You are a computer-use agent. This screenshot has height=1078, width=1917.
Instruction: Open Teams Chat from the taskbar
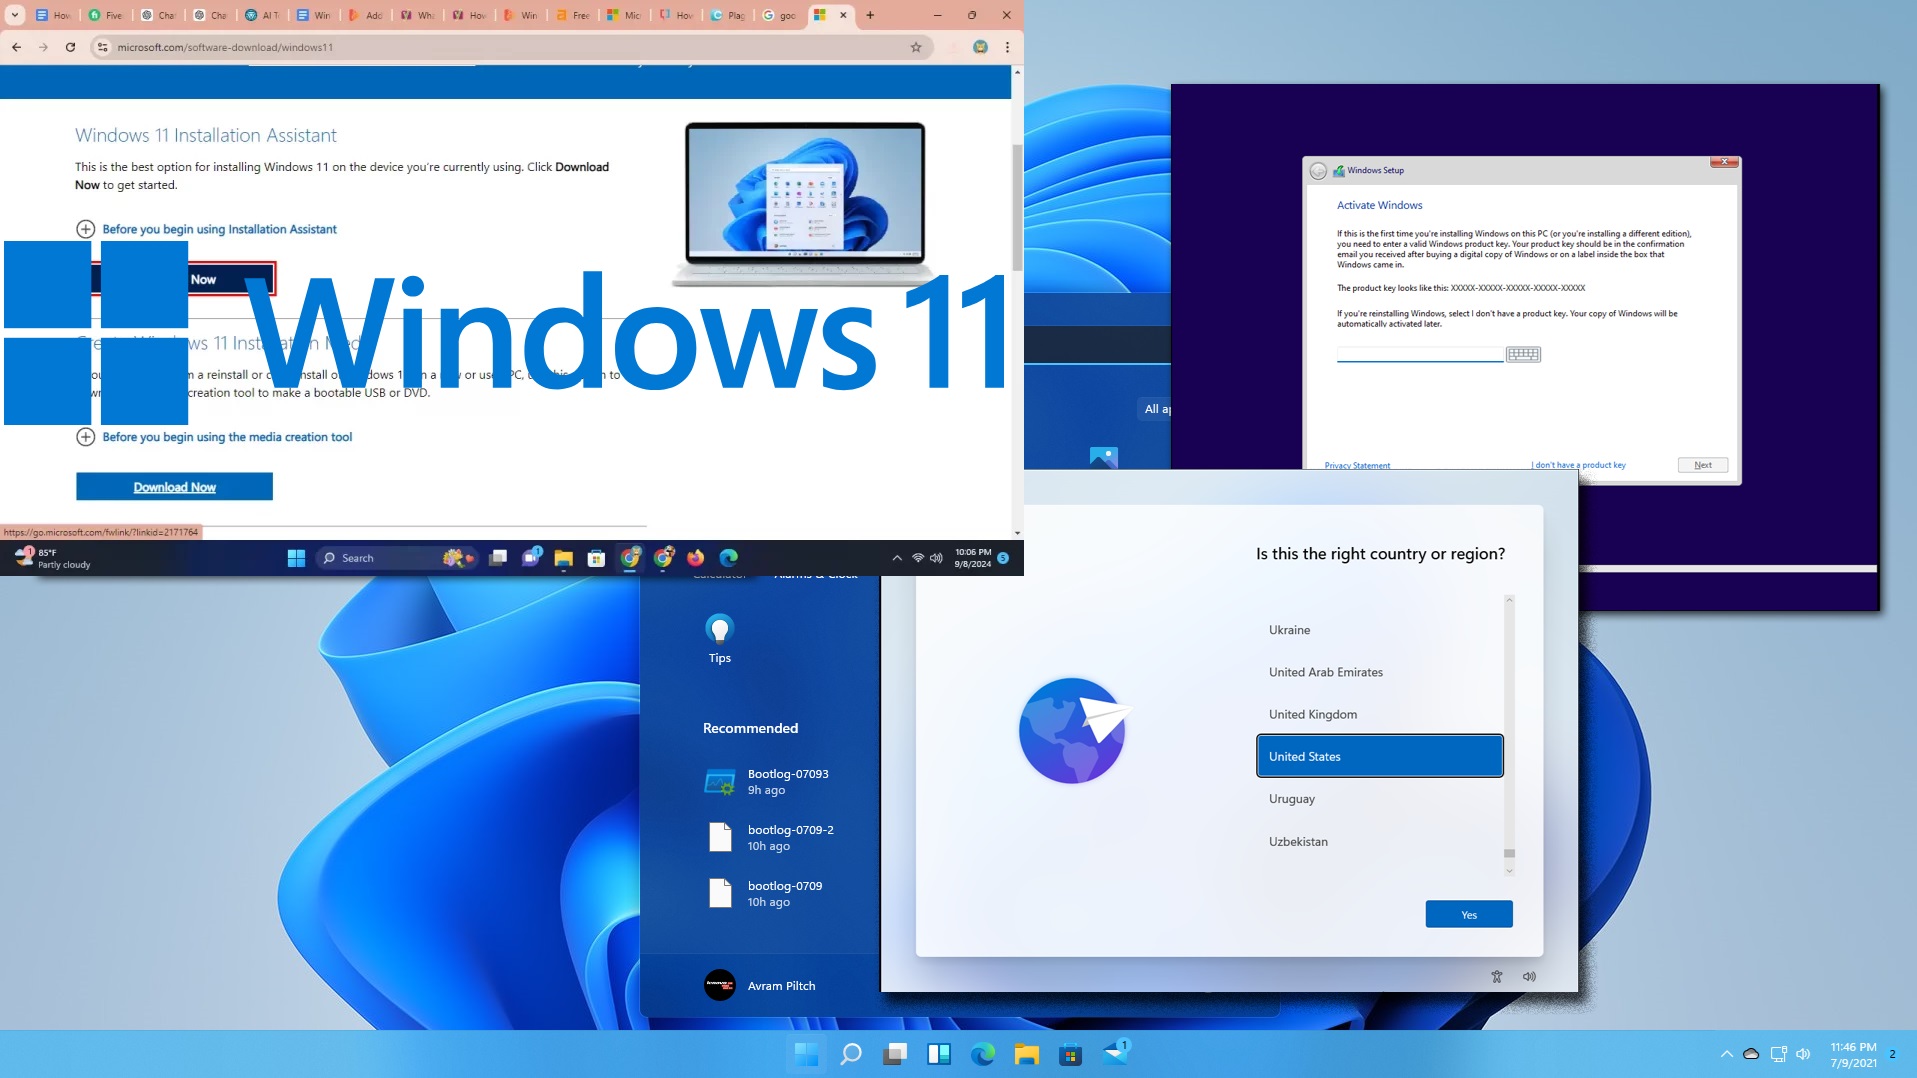[531, 558]
